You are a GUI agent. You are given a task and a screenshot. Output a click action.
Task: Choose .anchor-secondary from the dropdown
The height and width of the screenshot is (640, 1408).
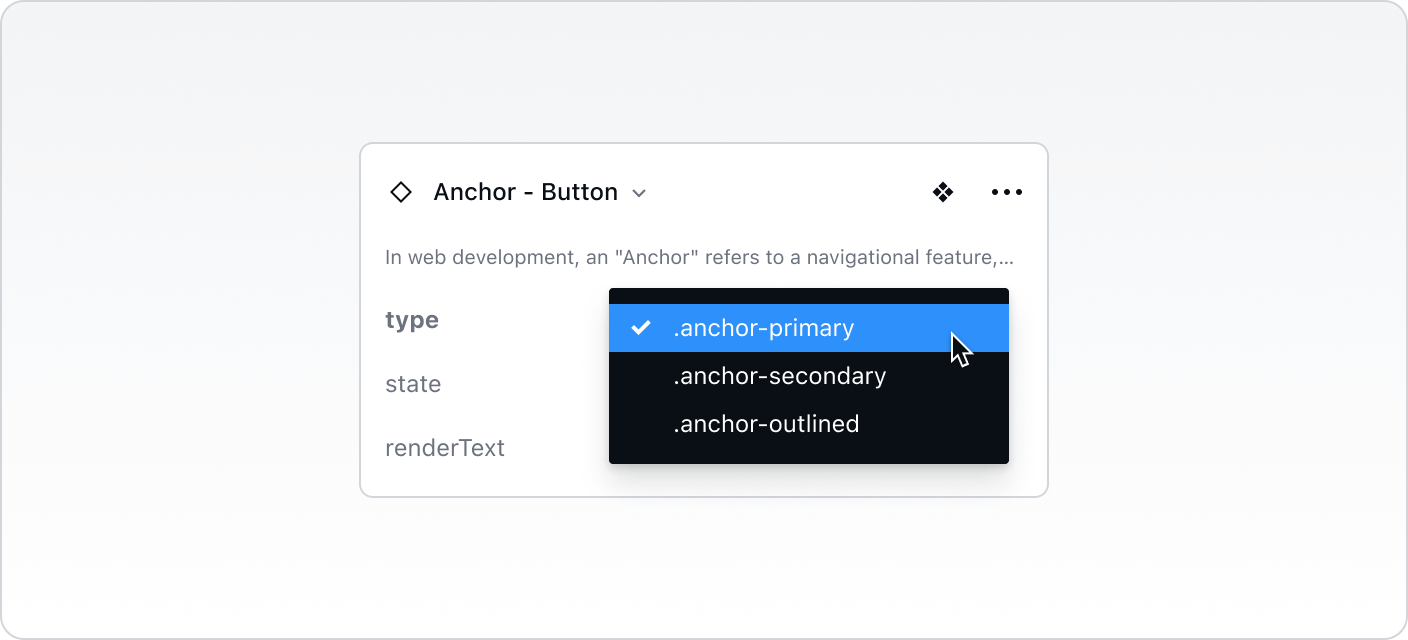[x=780, y=376]
